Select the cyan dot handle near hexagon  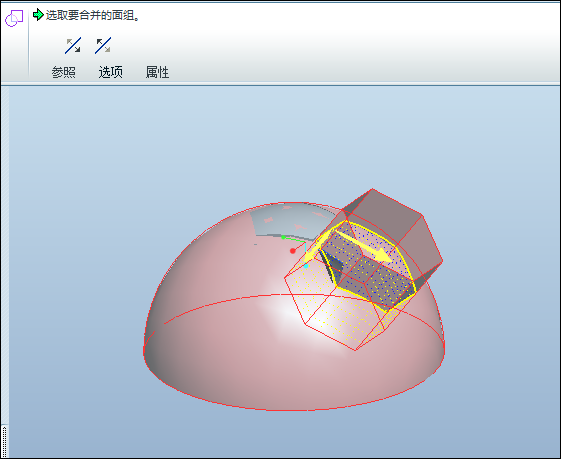[x=306, y=266]
